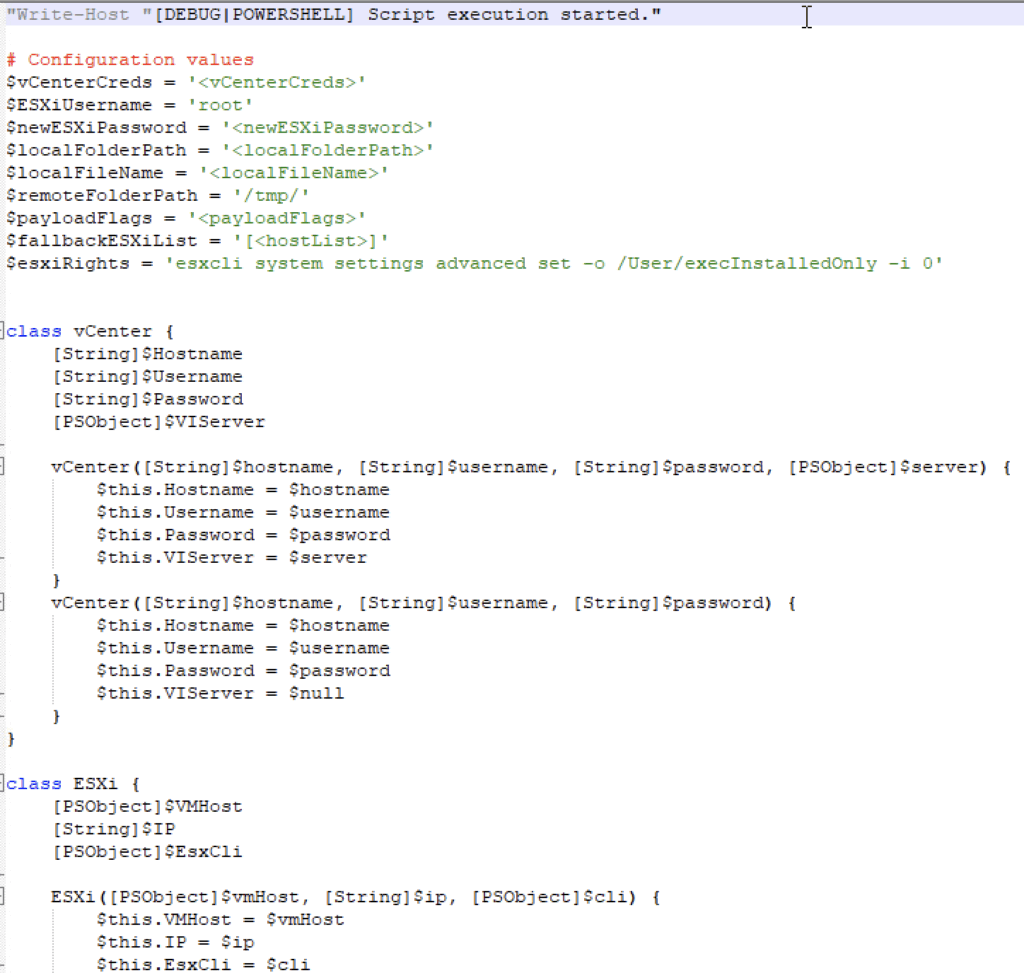
Task: Collapse the class vCenter fold marker
Action: (x=2, y=330)
